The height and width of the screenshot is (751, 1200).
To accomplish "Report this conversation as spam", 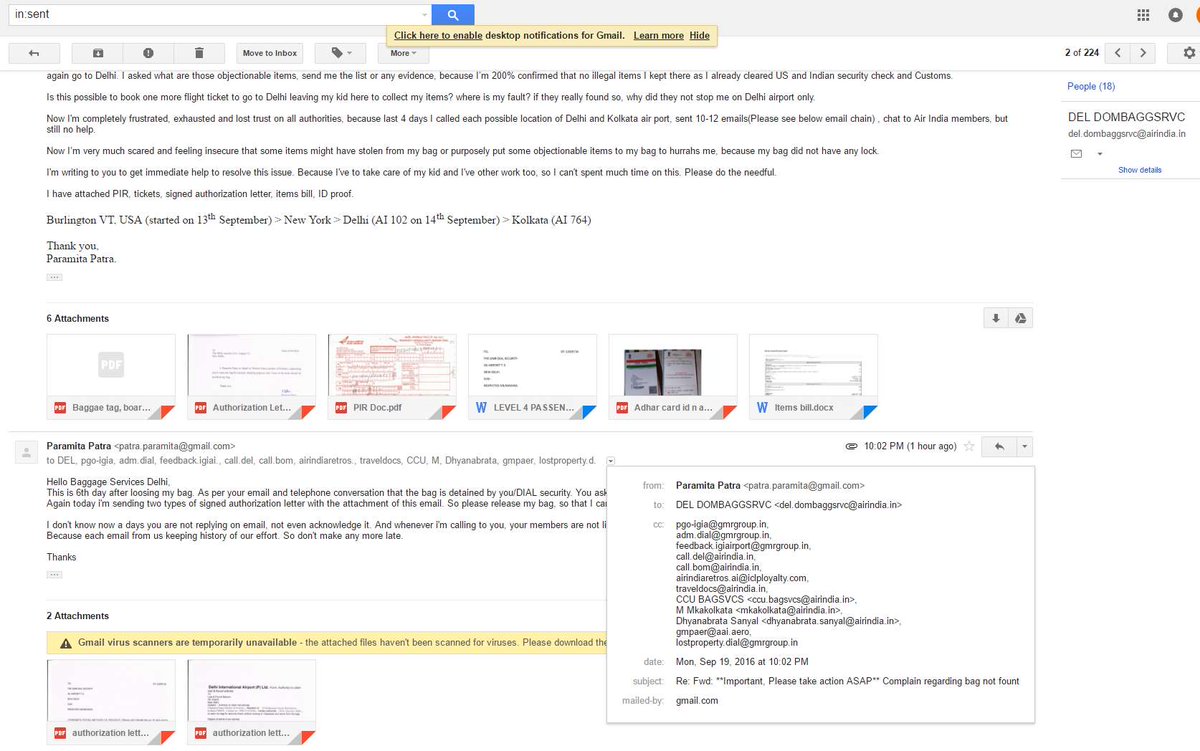I will [x=148, y=53].
